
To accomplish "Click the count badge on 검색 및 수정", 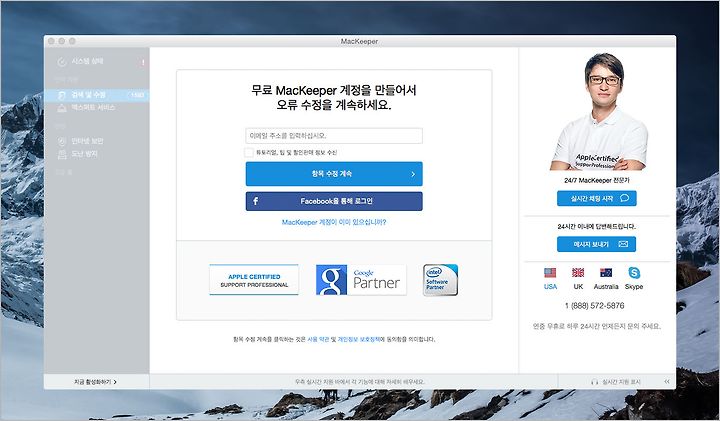I will click(x=137, y=95).
